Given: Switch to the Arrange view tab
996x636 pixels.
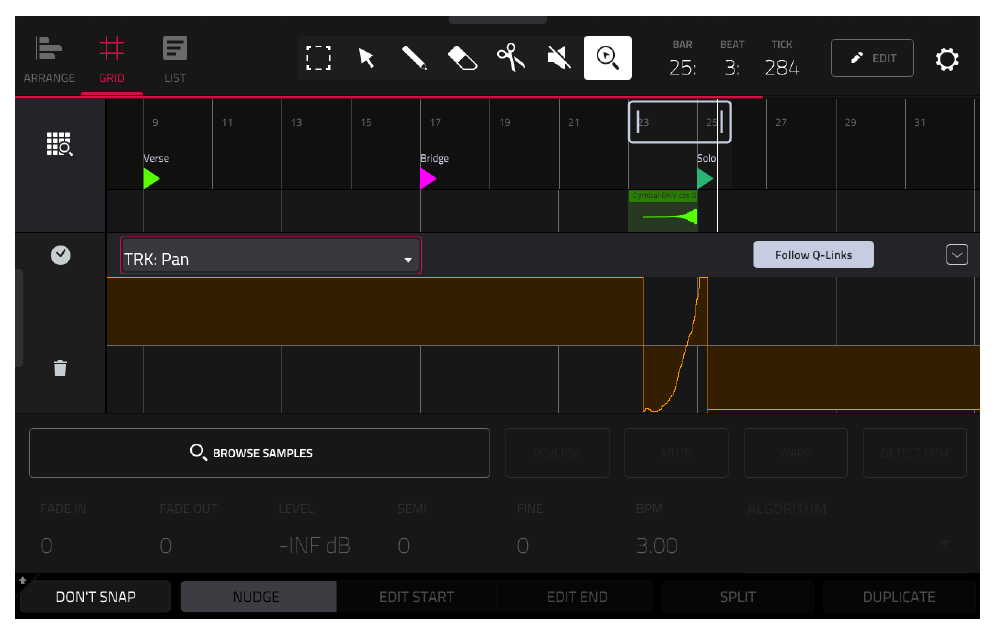Looking at the screenshot, I should (x=49, y=60).
